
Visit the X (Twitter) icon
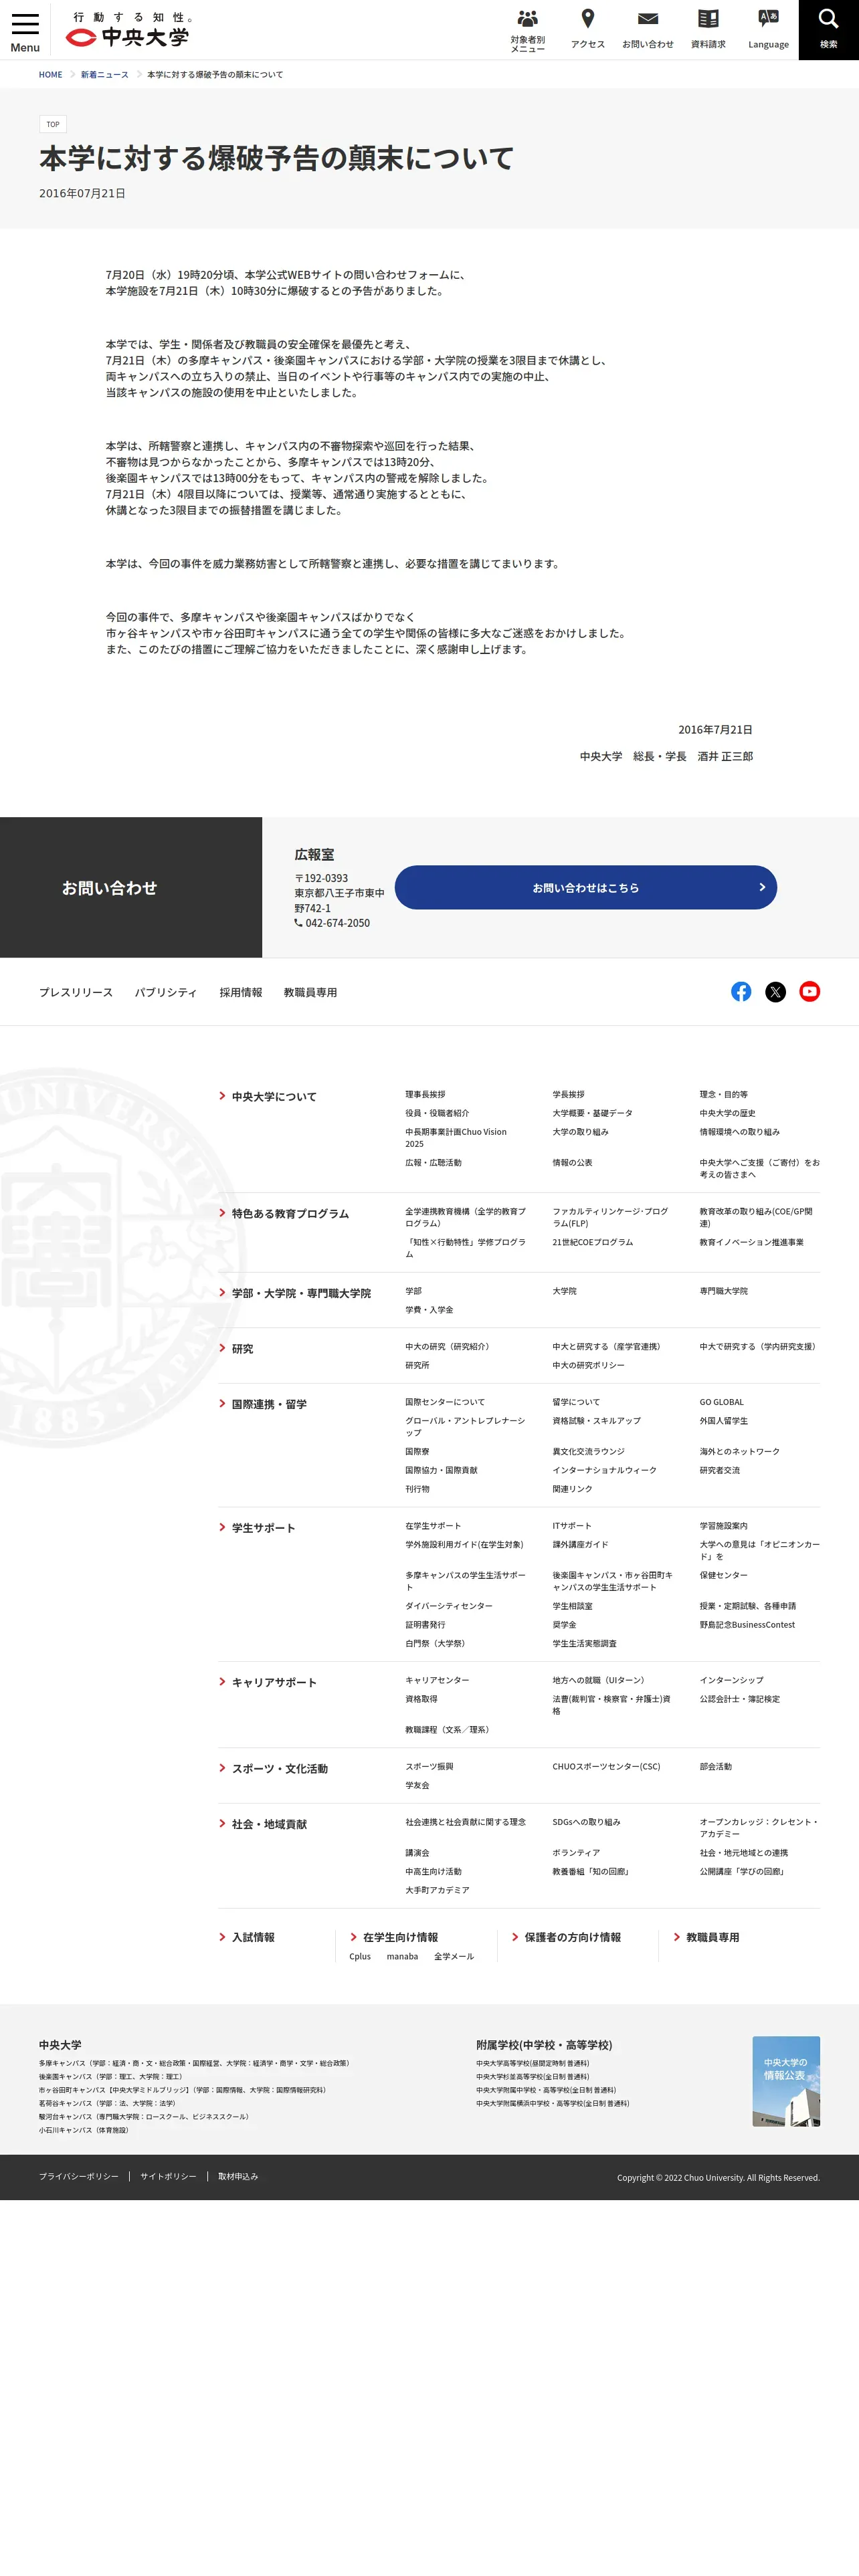[775, 991]
